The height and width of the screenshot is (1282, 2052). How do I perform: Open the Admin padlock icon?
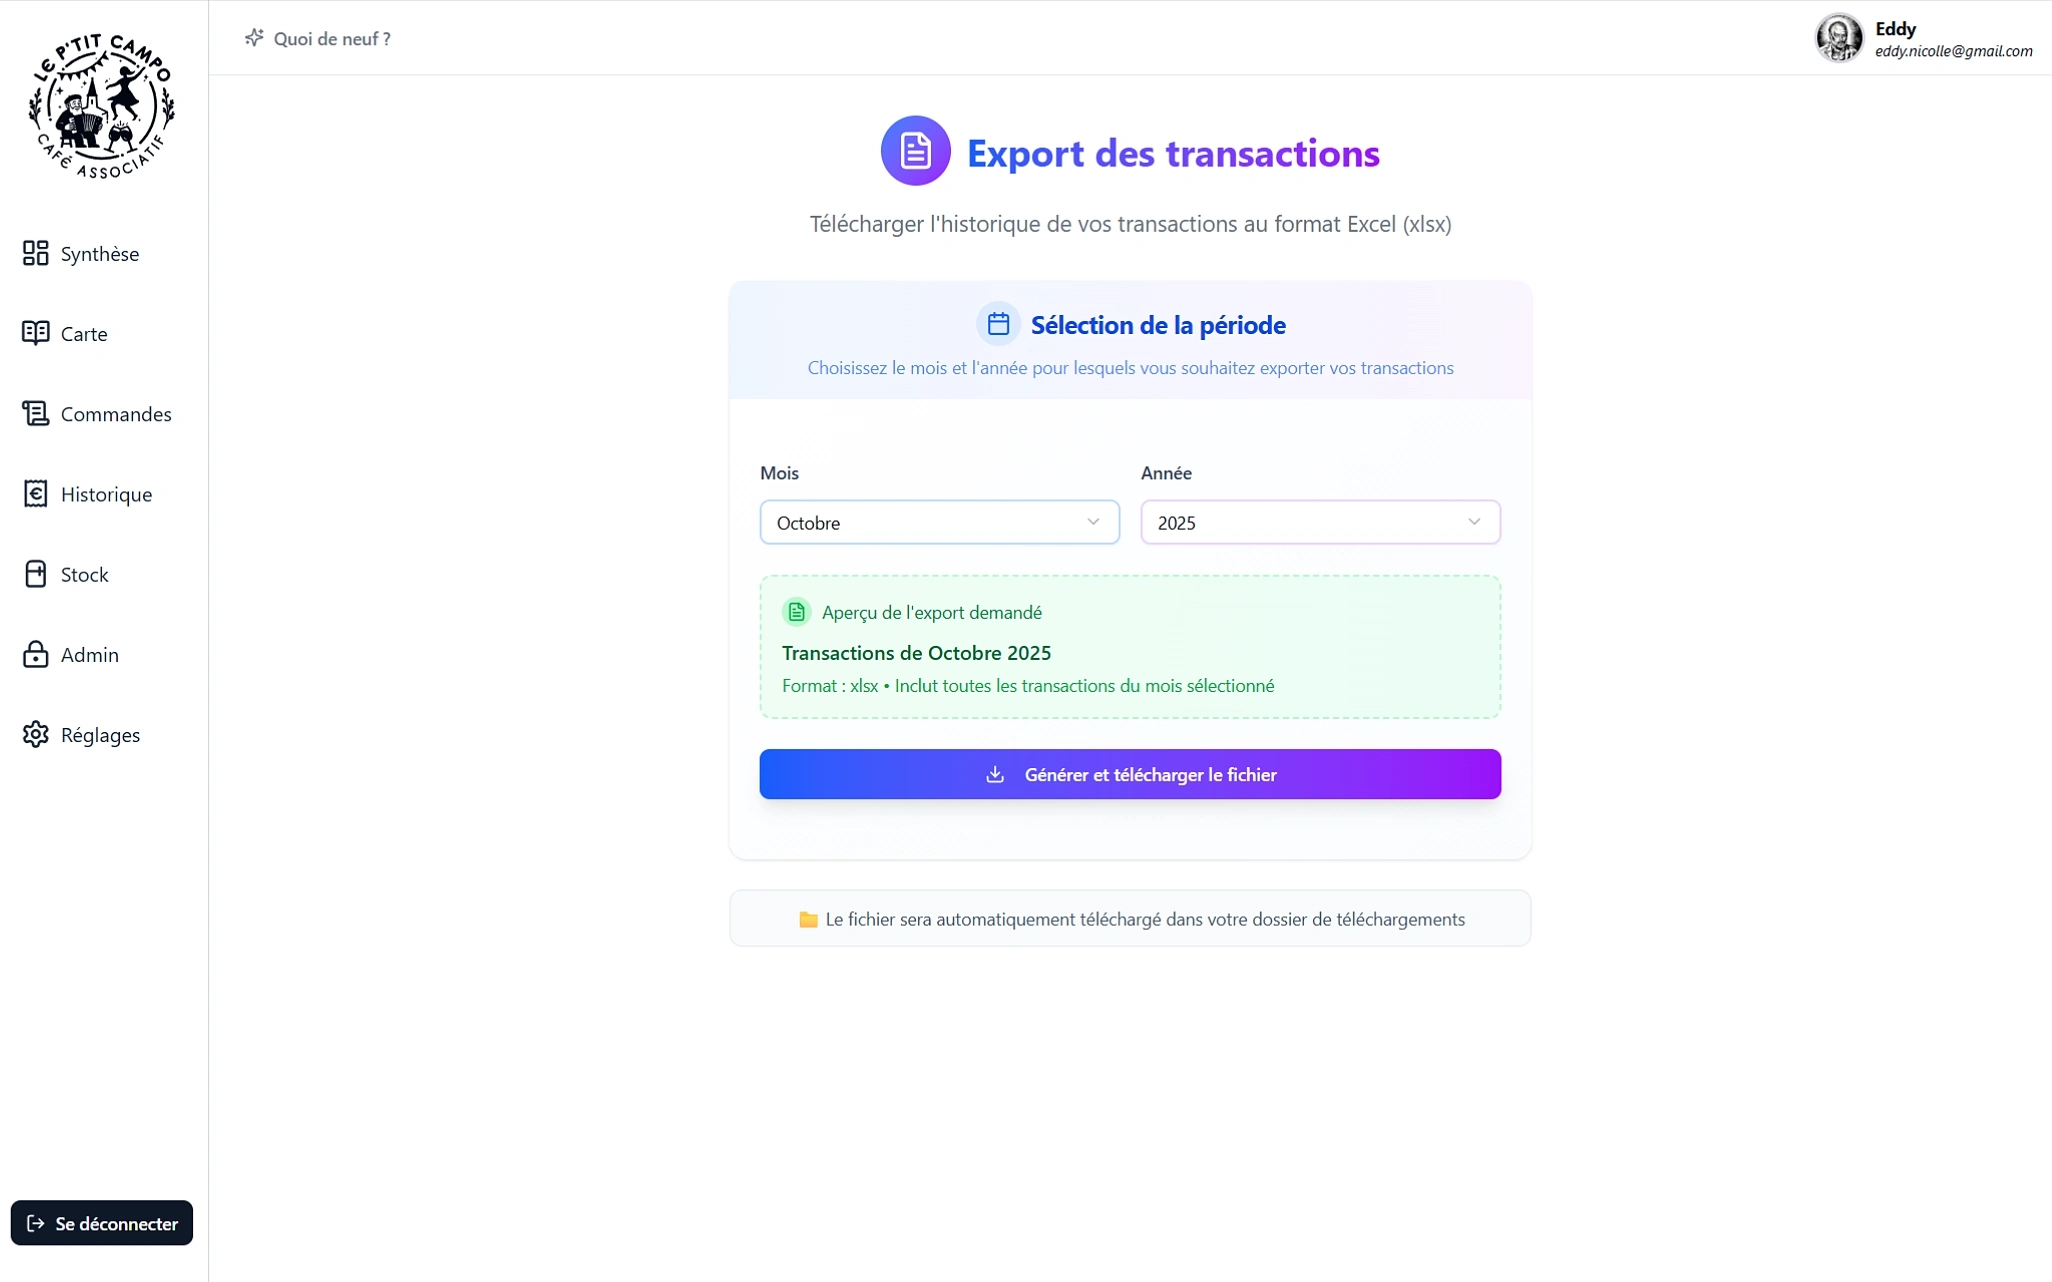[35, 654]
